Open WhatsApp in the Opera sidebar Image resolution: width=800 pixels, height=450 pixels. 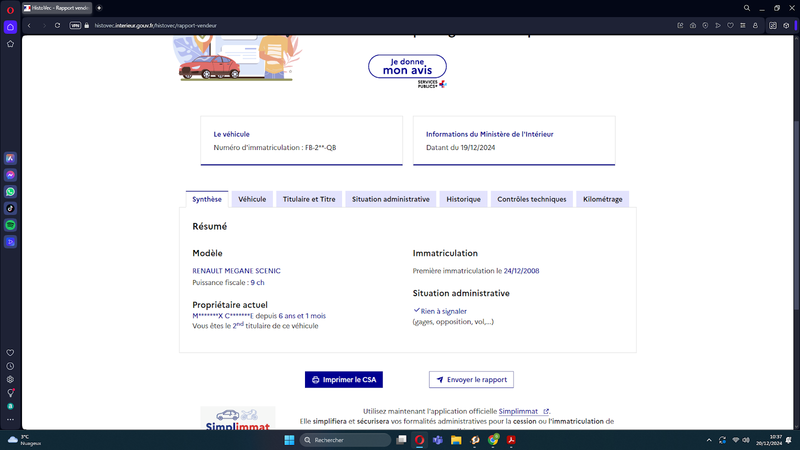point(10,192)
